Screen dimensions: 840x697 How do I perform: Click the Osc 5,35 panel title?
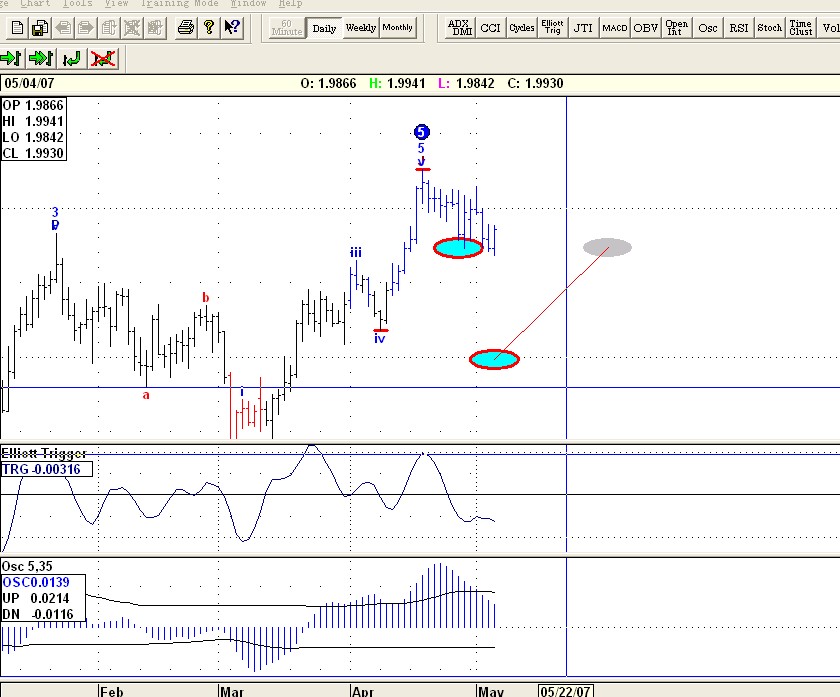tap(27, 566)
